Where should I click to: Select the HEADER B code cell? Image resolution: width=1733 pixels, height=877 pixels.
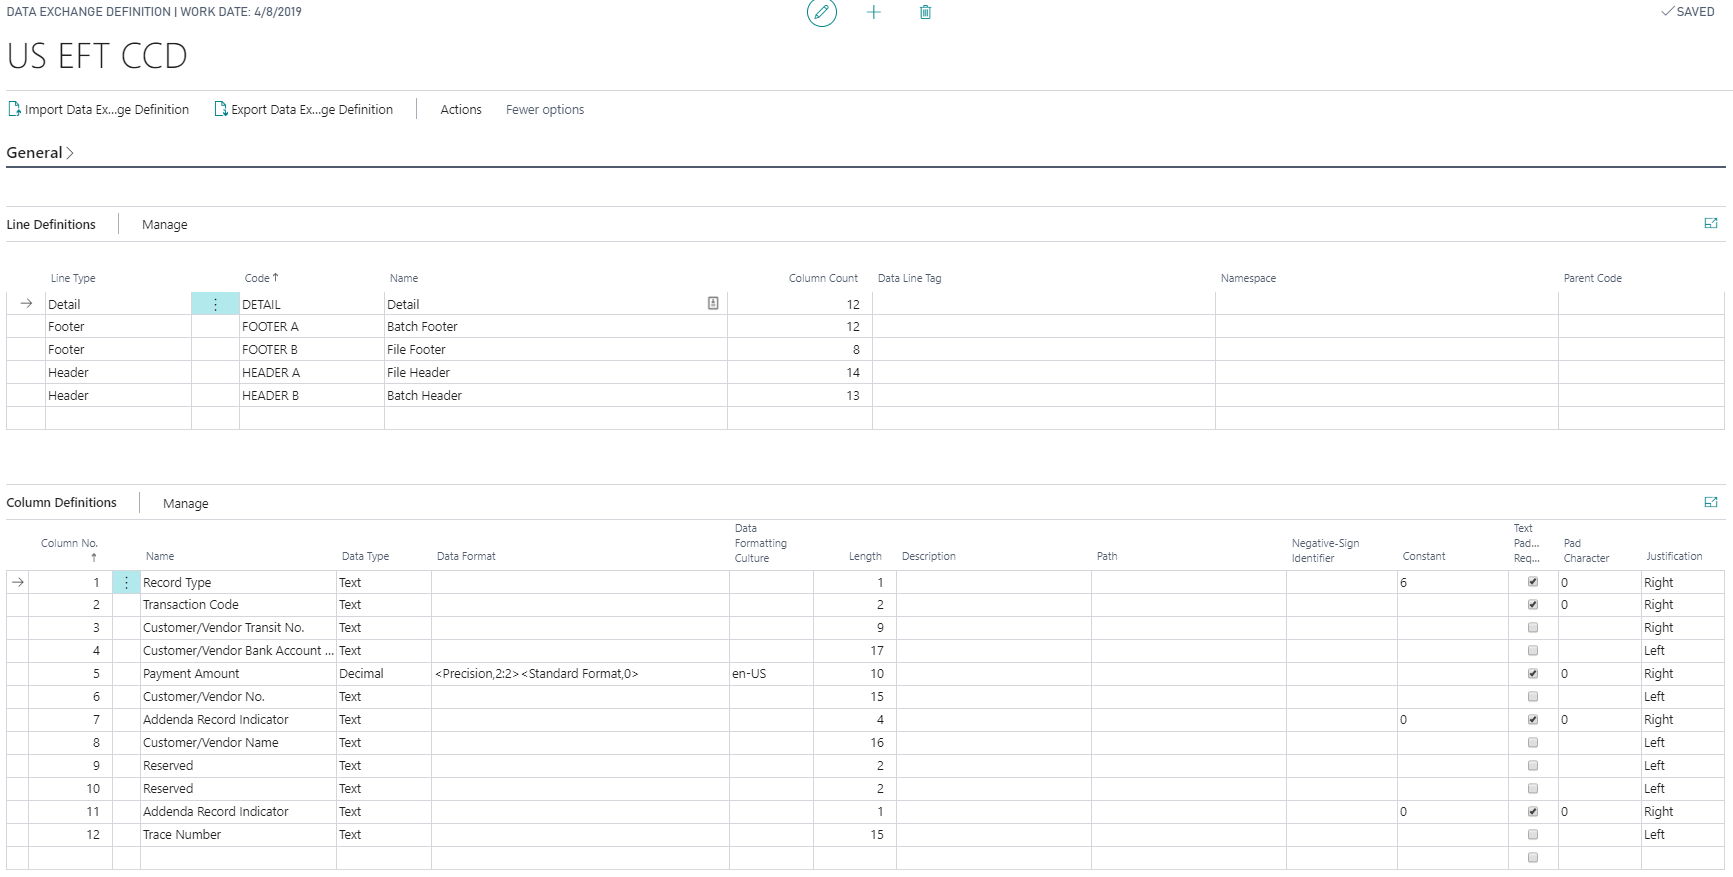coord(312,396)
